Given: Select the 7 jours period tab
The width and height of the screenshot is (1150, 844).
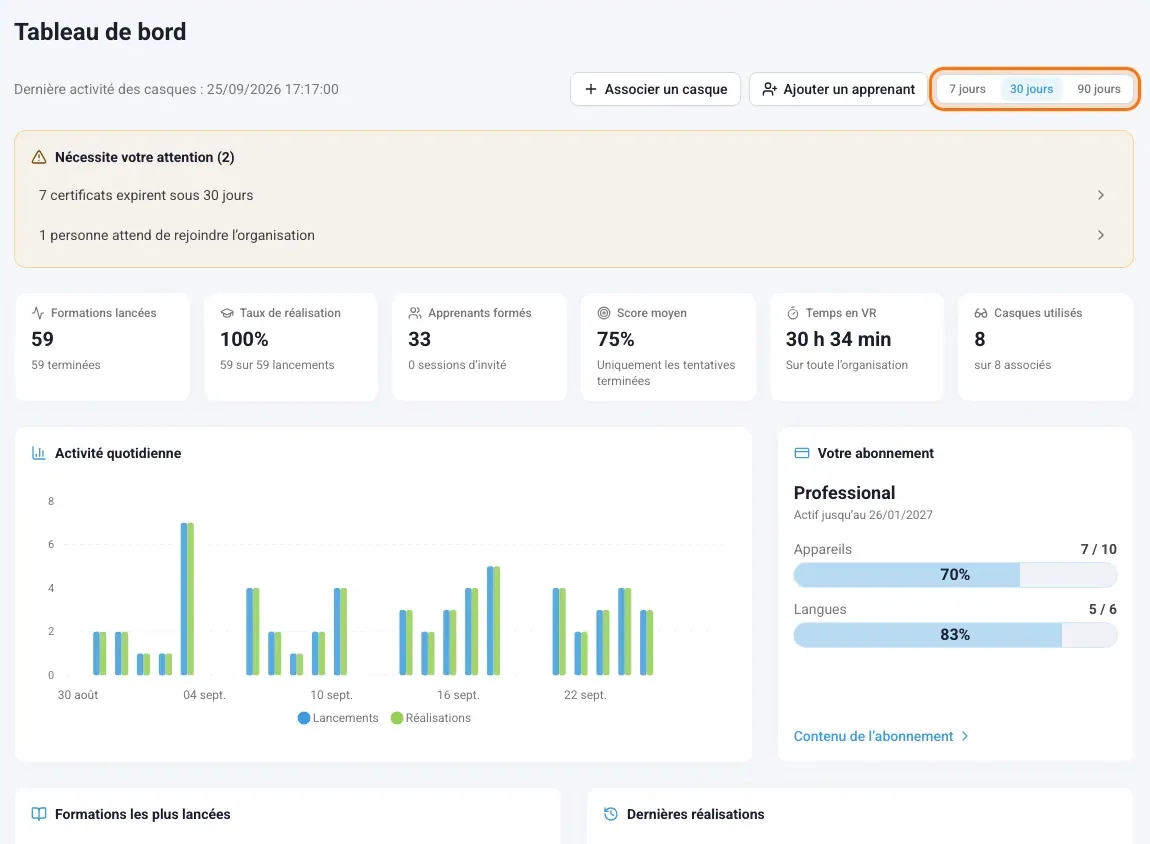Looking at the screenshot, I should click(967, 89).
